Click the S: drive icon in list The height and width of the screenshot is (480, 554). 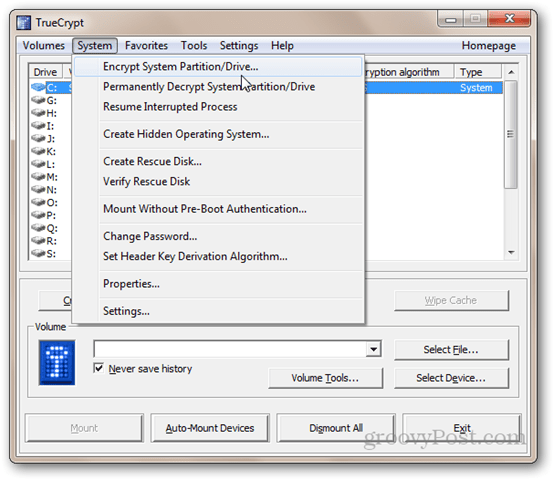pyautogui.click(x=38, y=253)
